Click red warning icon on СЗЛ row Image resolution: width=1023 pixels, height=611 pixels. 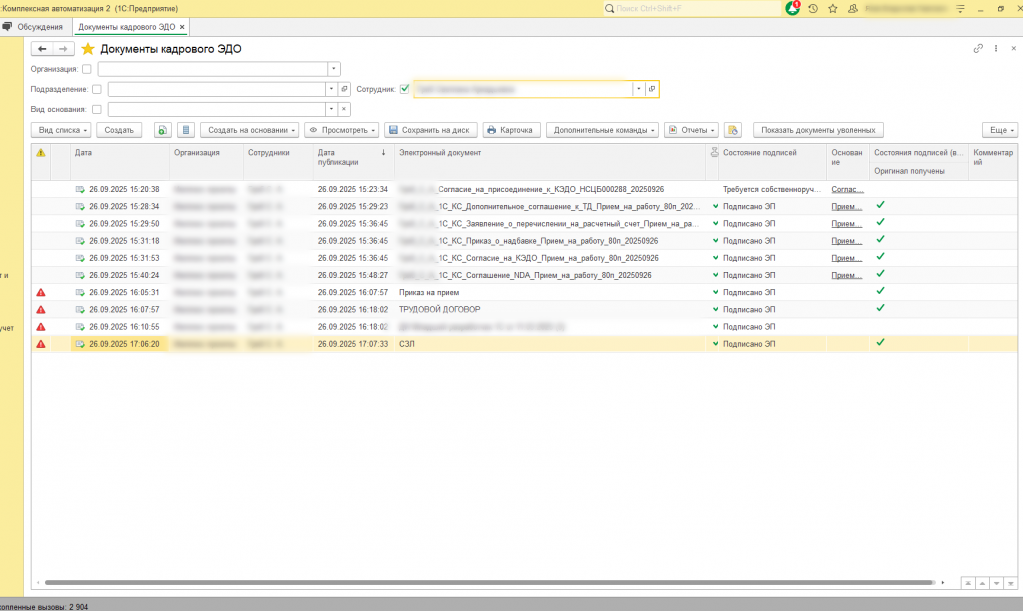tap(41, 344)
